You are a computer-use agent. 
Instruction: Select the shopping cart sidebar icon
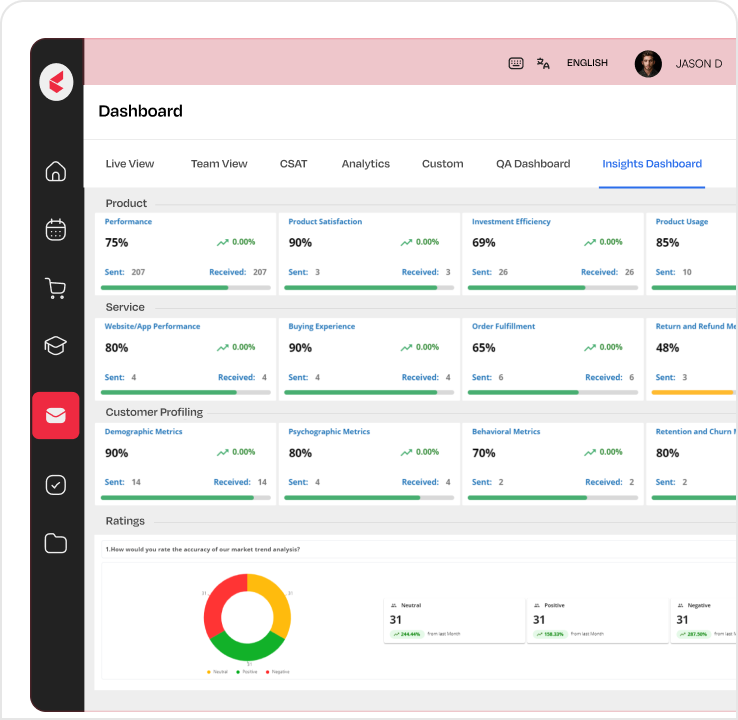coord(56,289)
